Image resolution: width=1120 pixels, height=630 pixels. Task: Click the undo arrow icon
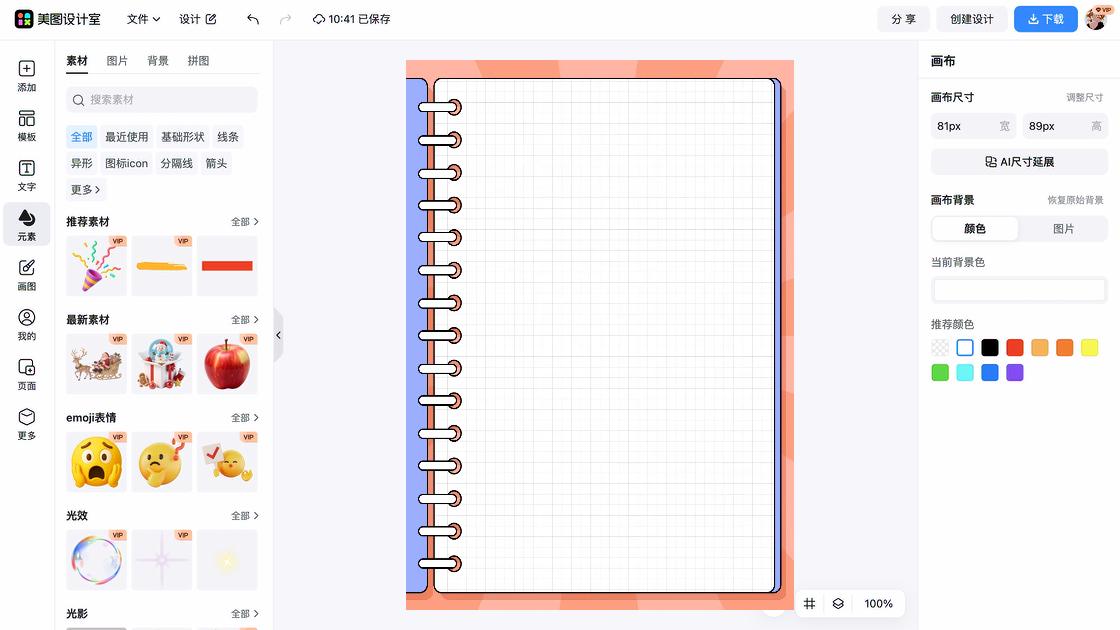[253, 19]
